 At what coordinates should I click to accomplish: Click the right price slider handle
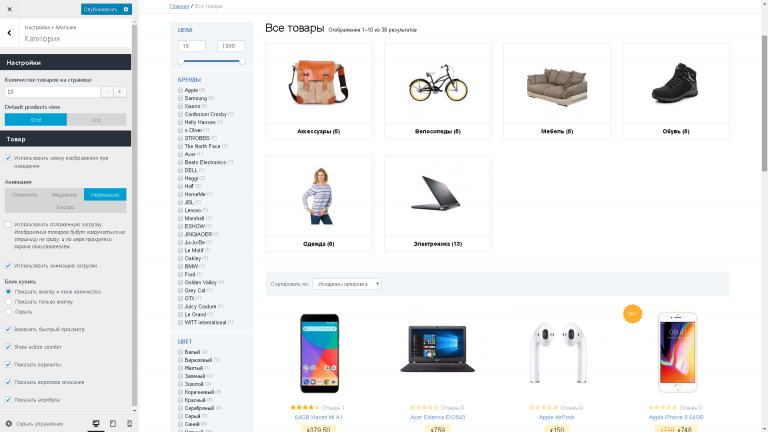(242, 61)
